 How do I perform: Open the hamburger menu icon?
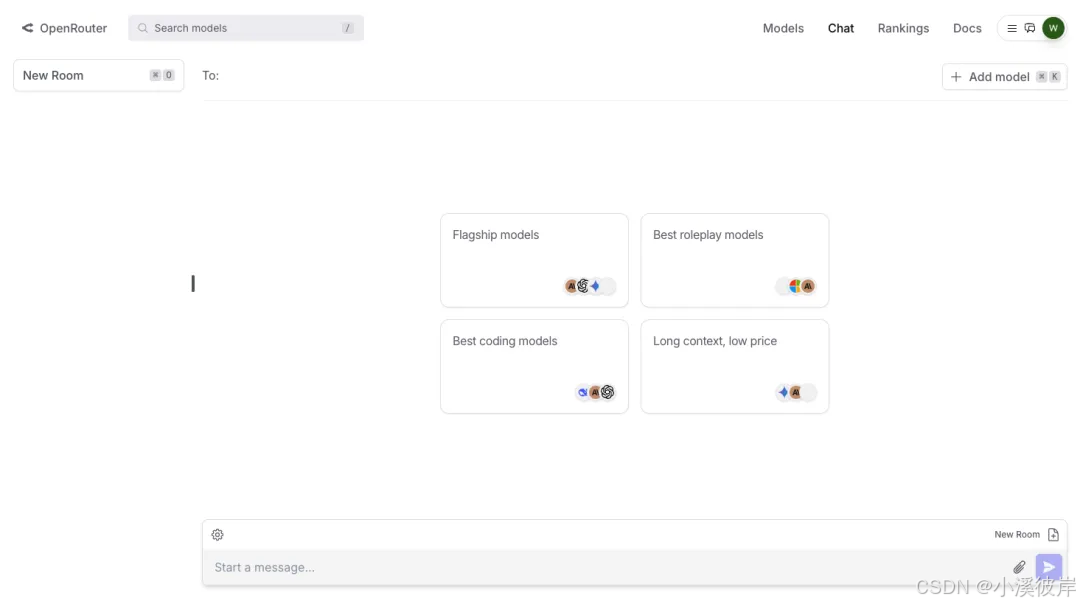click(x=1012, y=28)
